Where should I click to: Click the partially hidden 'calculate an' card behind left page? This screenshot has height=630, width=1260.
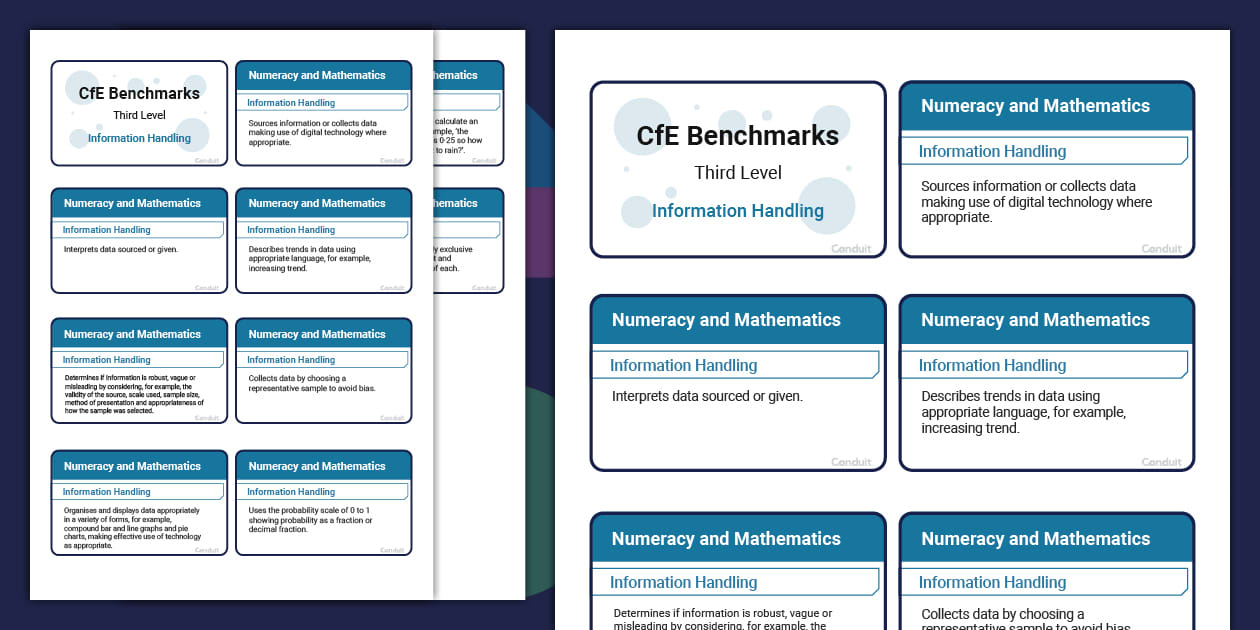click(468, 113)
